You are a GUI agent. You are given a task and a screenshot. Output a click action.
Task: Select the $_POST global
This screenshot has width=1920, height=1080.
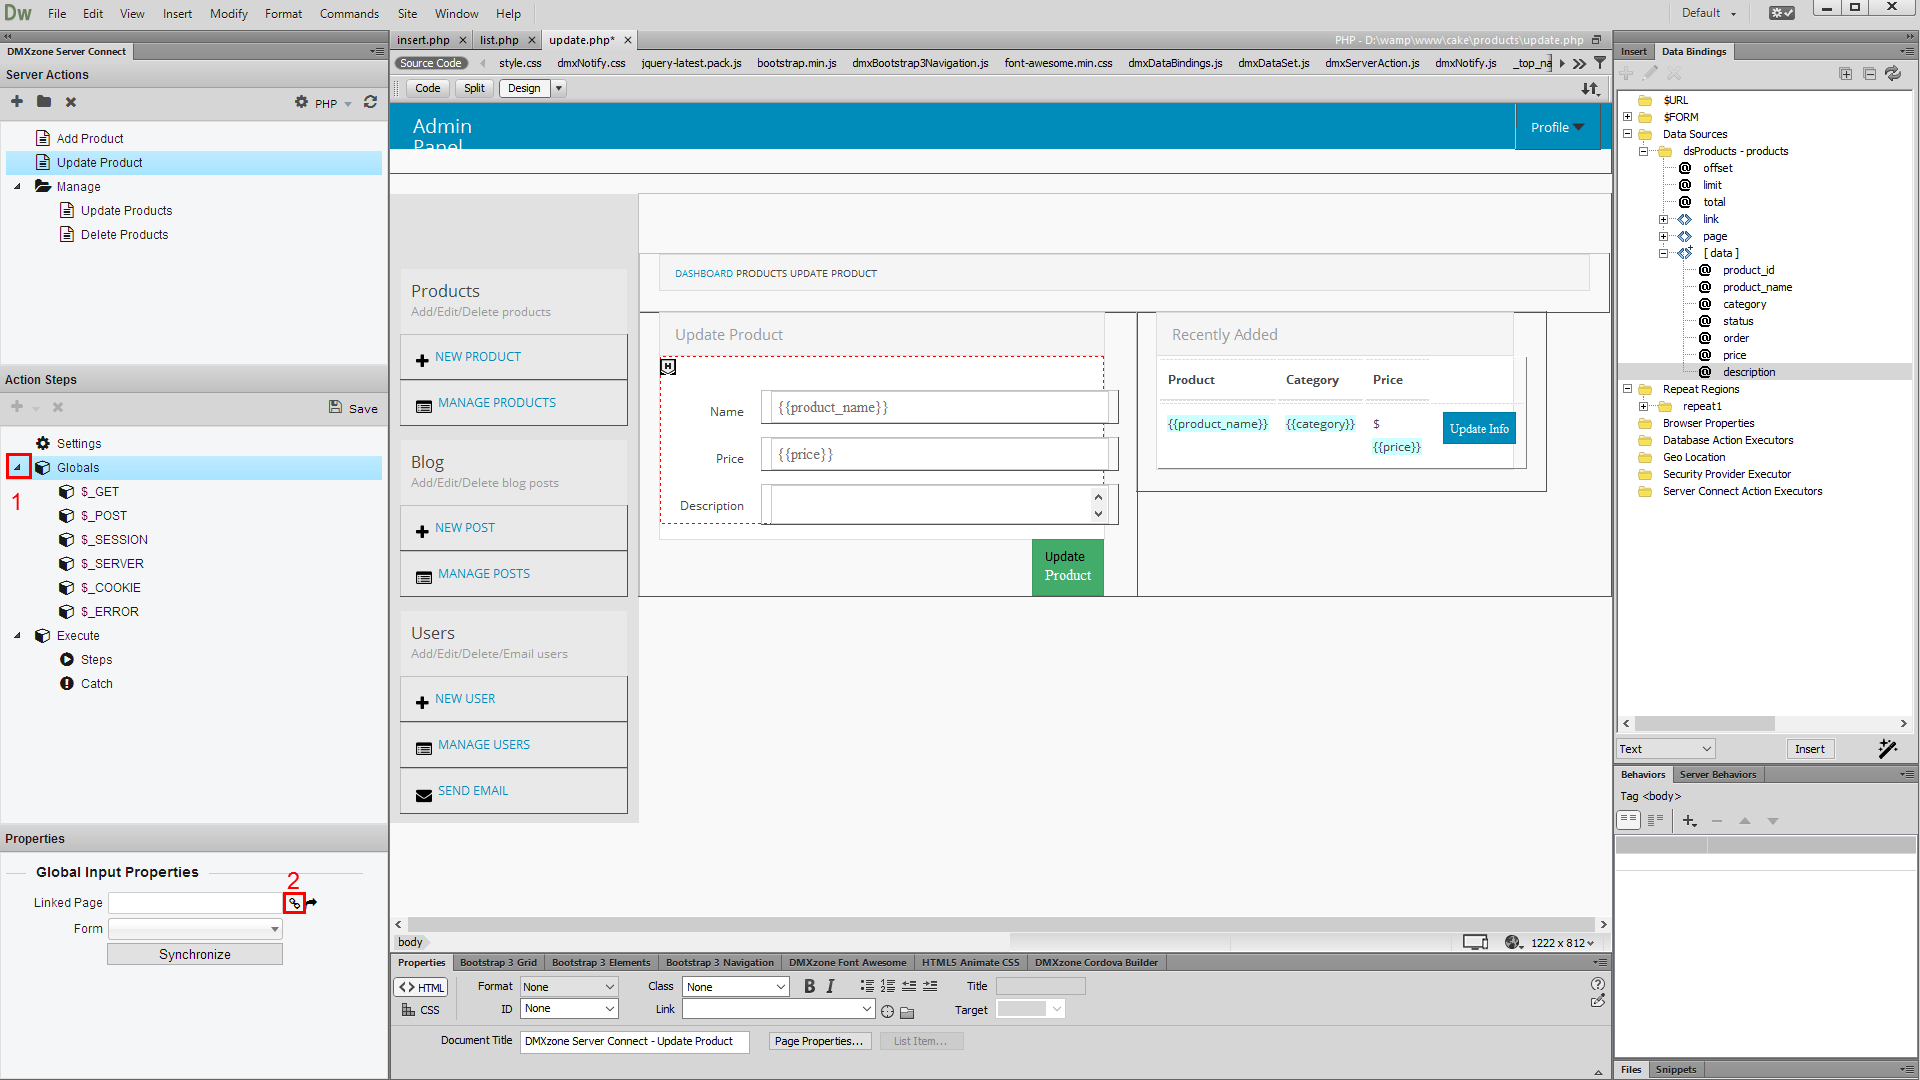(104, 516)
